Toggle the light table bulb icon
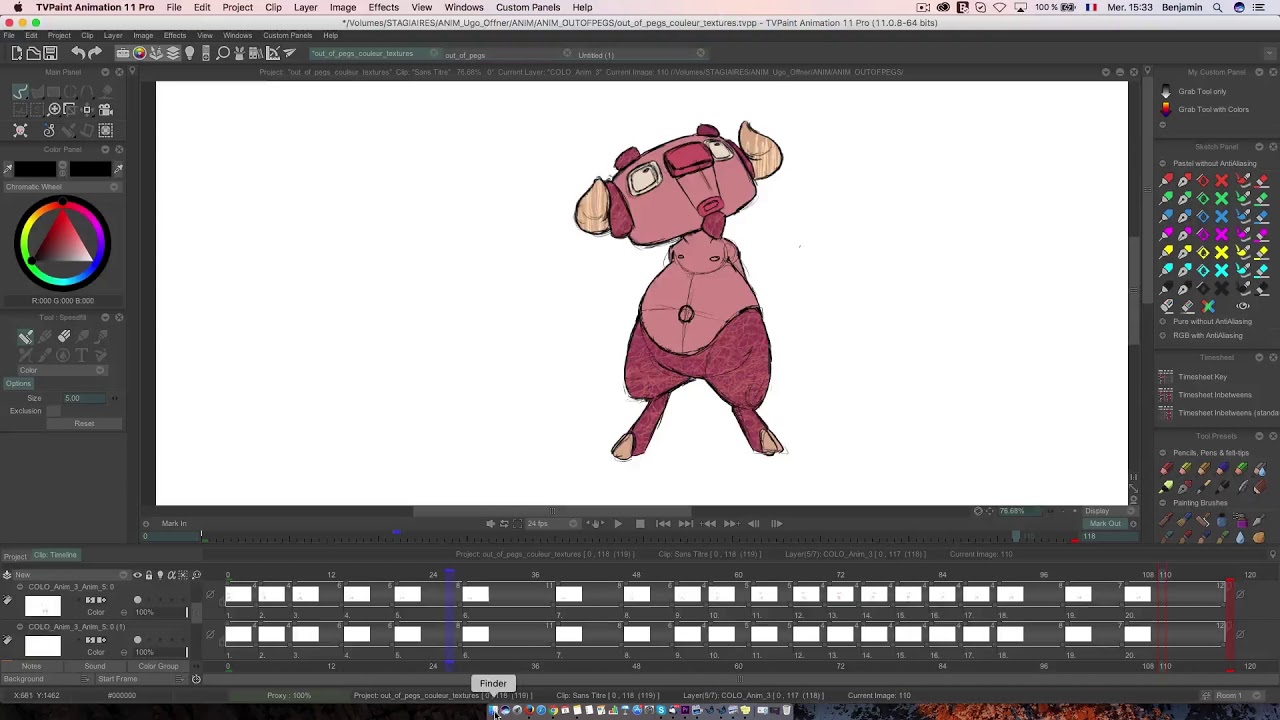The width and height of the screenshot is (1280, 720). (x=190, y=53)
